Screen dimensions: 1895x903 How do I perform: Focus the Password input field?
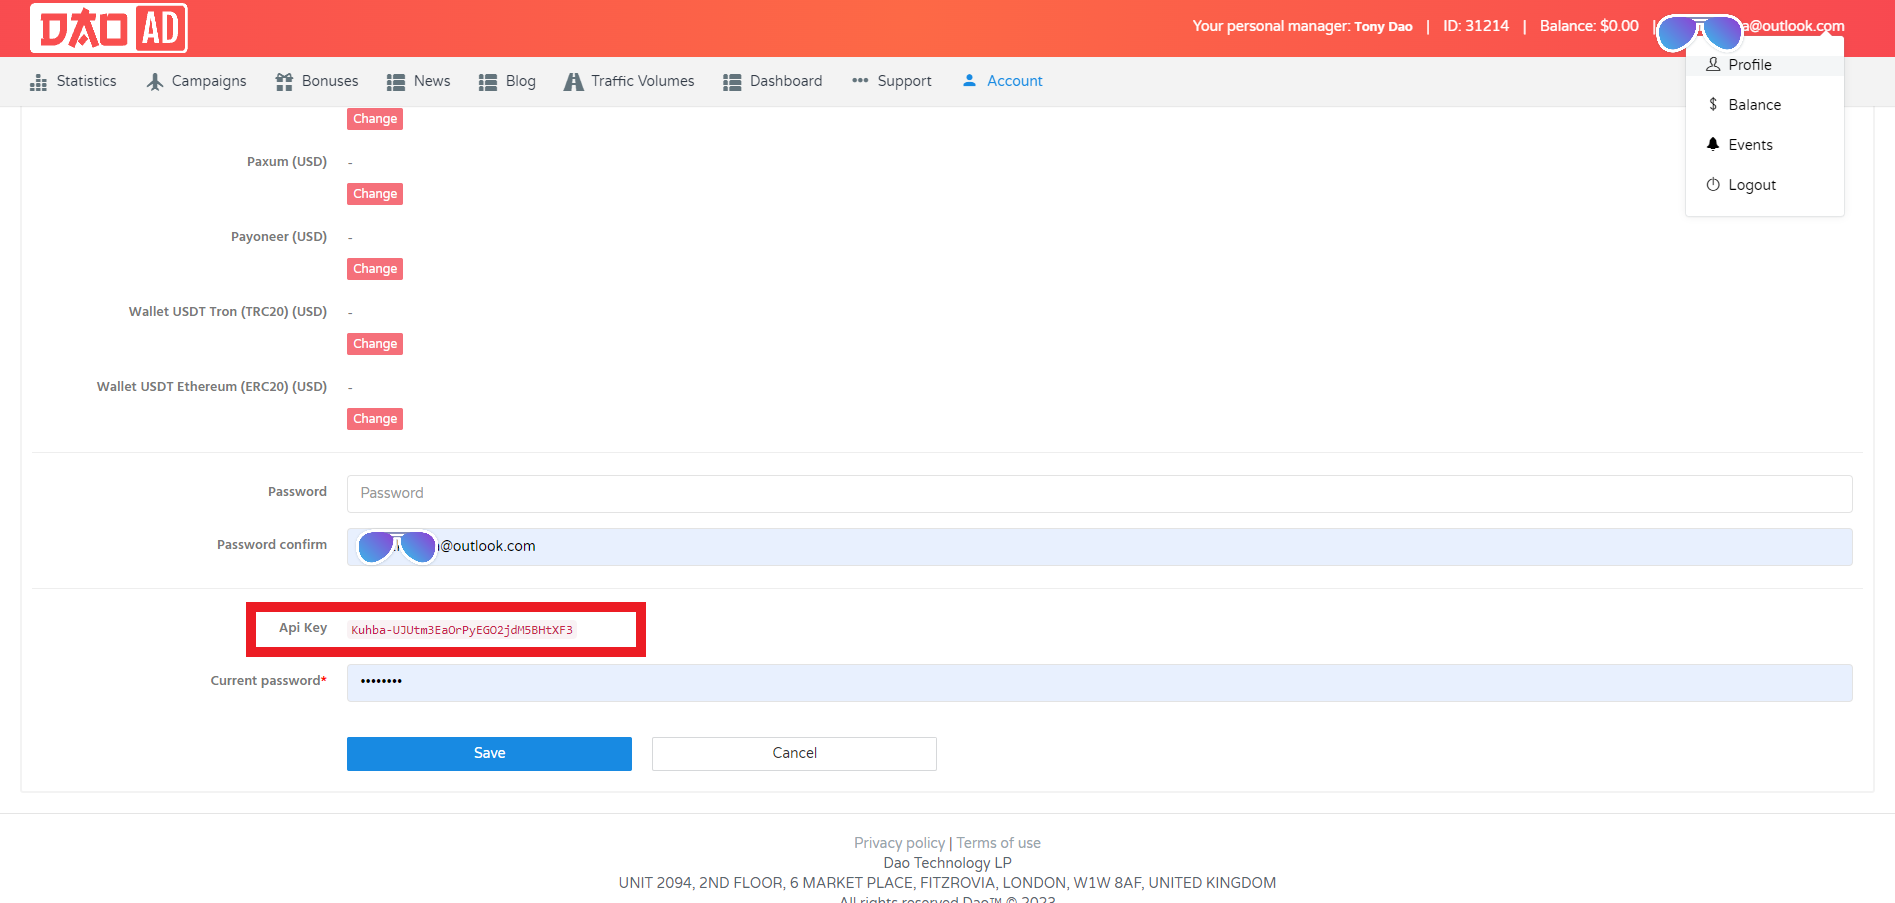pos(1098,493)
